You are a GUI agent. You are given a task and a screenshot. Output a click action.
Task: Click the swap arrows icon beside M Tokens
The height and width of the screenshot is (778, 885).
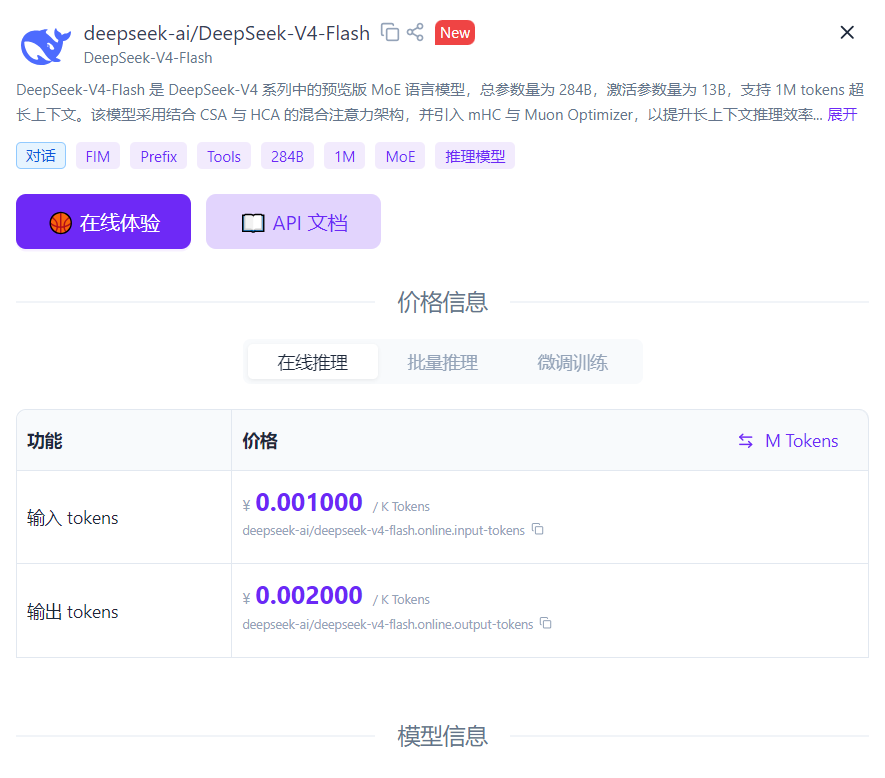click(746, 441)
